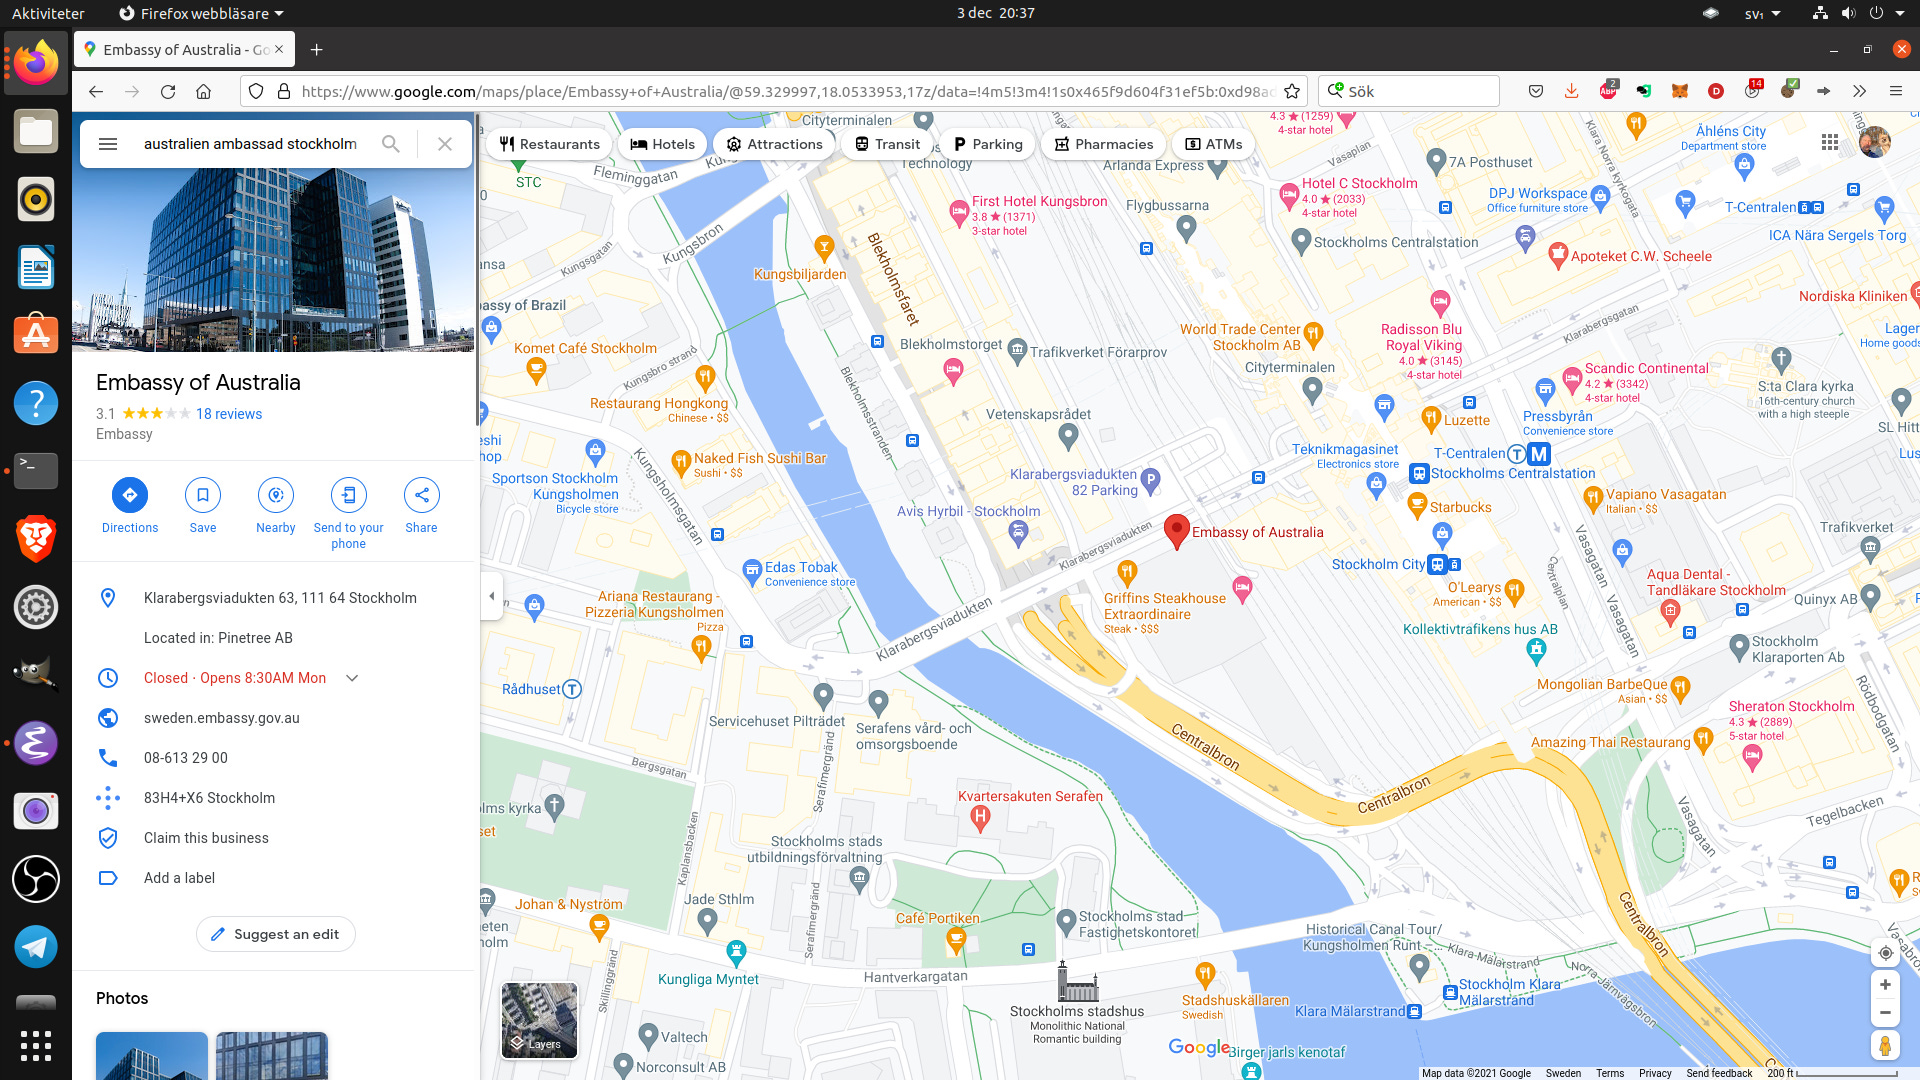The width and height of the screenshot is (1920, 1080).
Task: Open Firefox downloads panel
Action: (x=1572, y=91)
